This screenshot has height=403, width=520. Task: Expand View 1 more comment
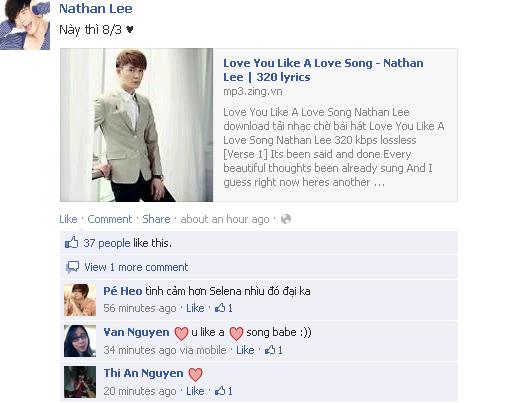pyautogui.click(x=136, y=267)
